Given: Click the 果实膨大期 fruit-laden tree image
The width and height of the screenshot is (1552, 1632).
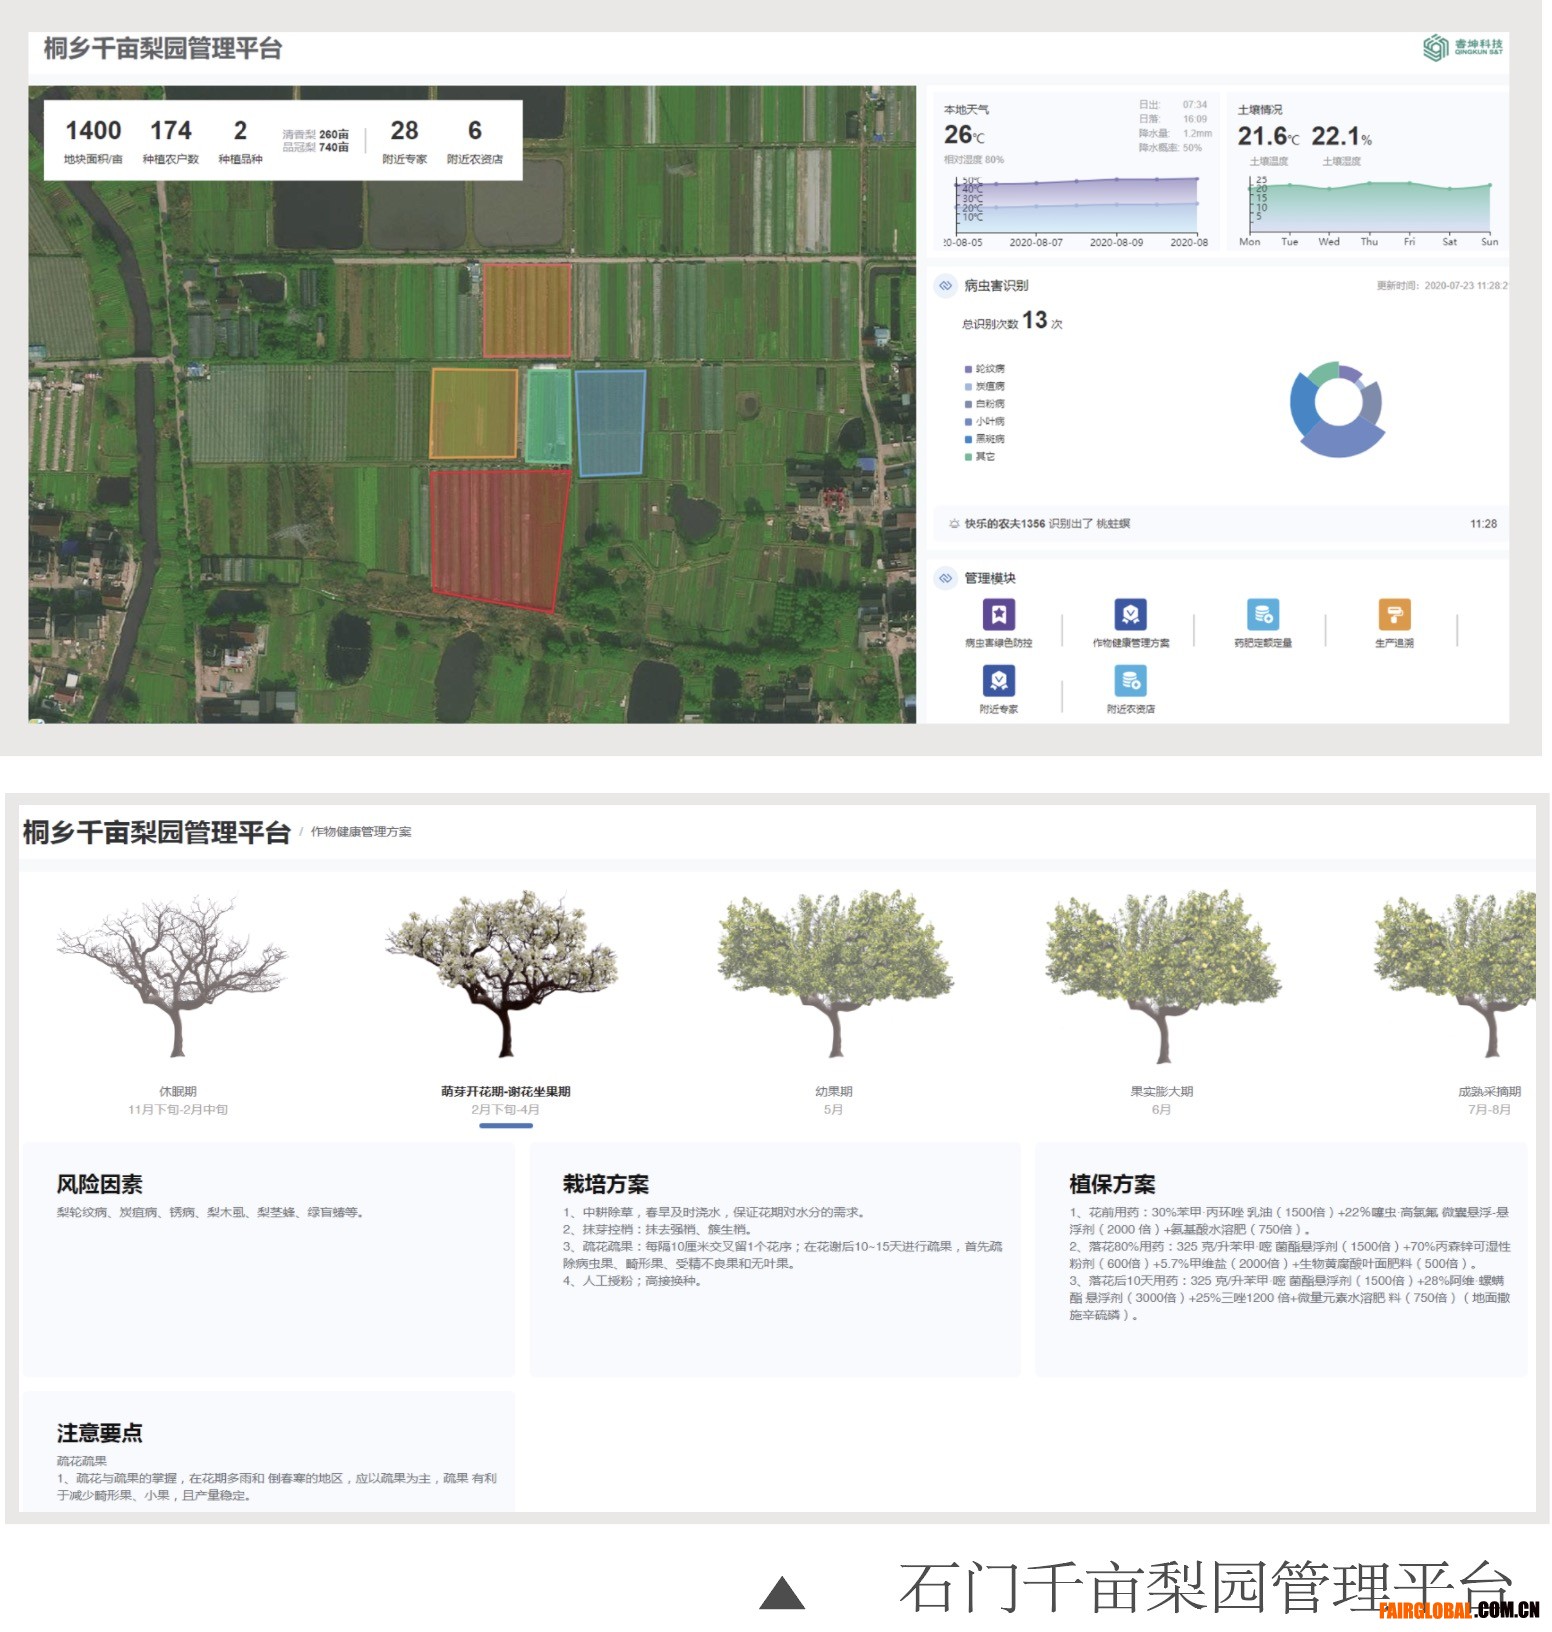Looking at the screenshot, I should (x=1162, y=977).
